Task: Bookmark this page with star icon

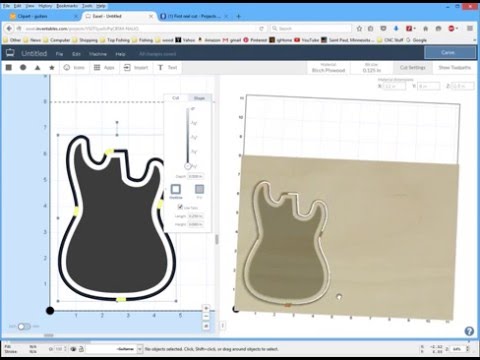Action: pyautogui.click(x=359, y=29)
